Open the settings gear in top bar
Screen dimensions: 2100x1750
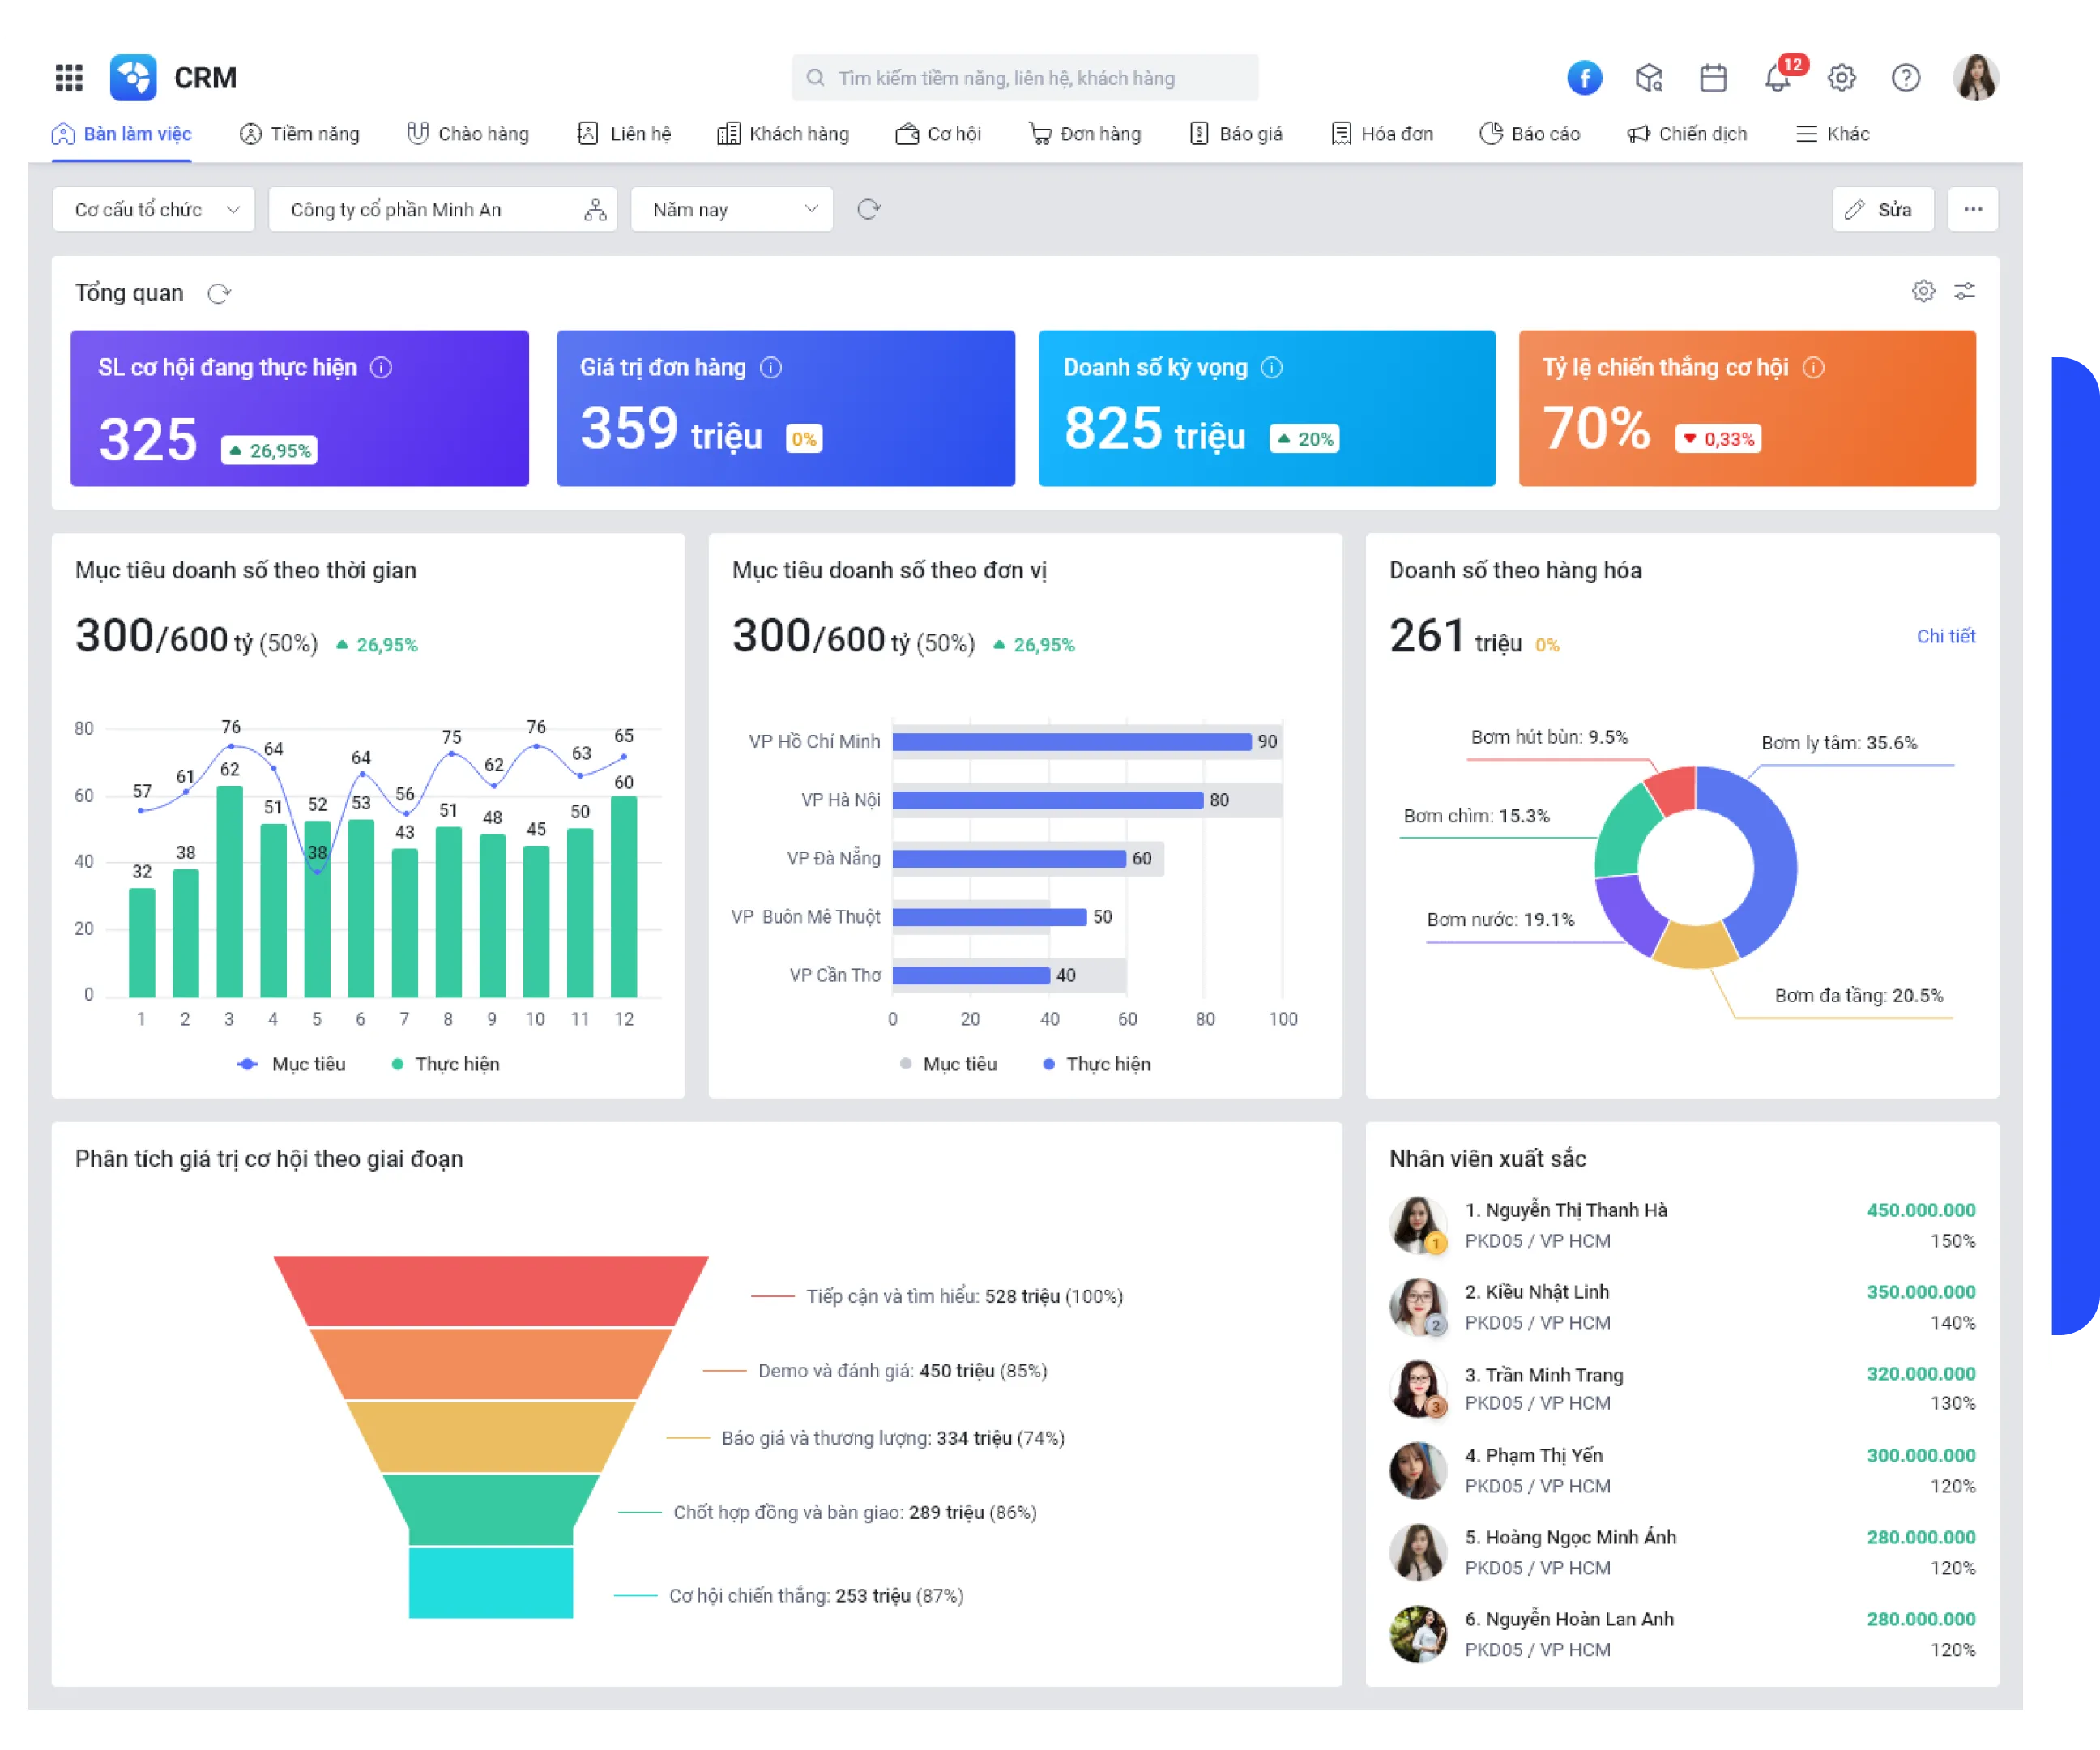tap(1842, 77)
